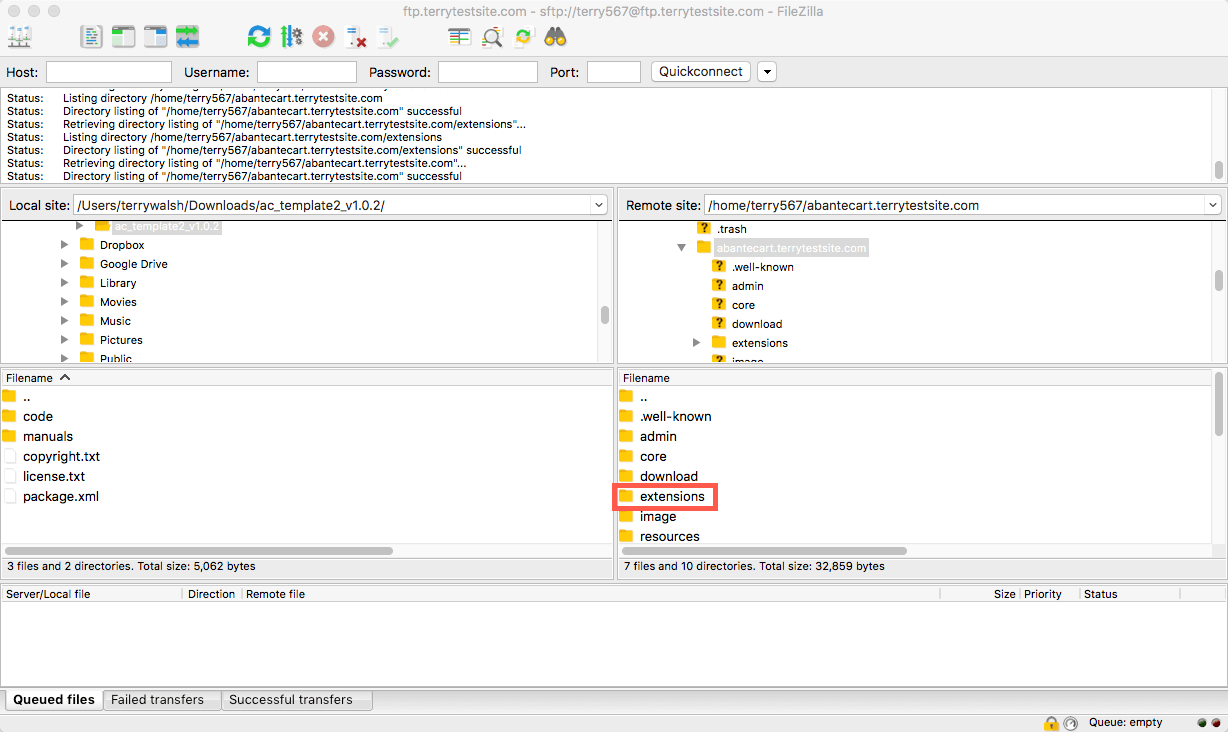Viewport: 1228px width, 732px height.
Task: Open the Quickconnect history dropdown arrow
Action: click(x=767, y=72)
